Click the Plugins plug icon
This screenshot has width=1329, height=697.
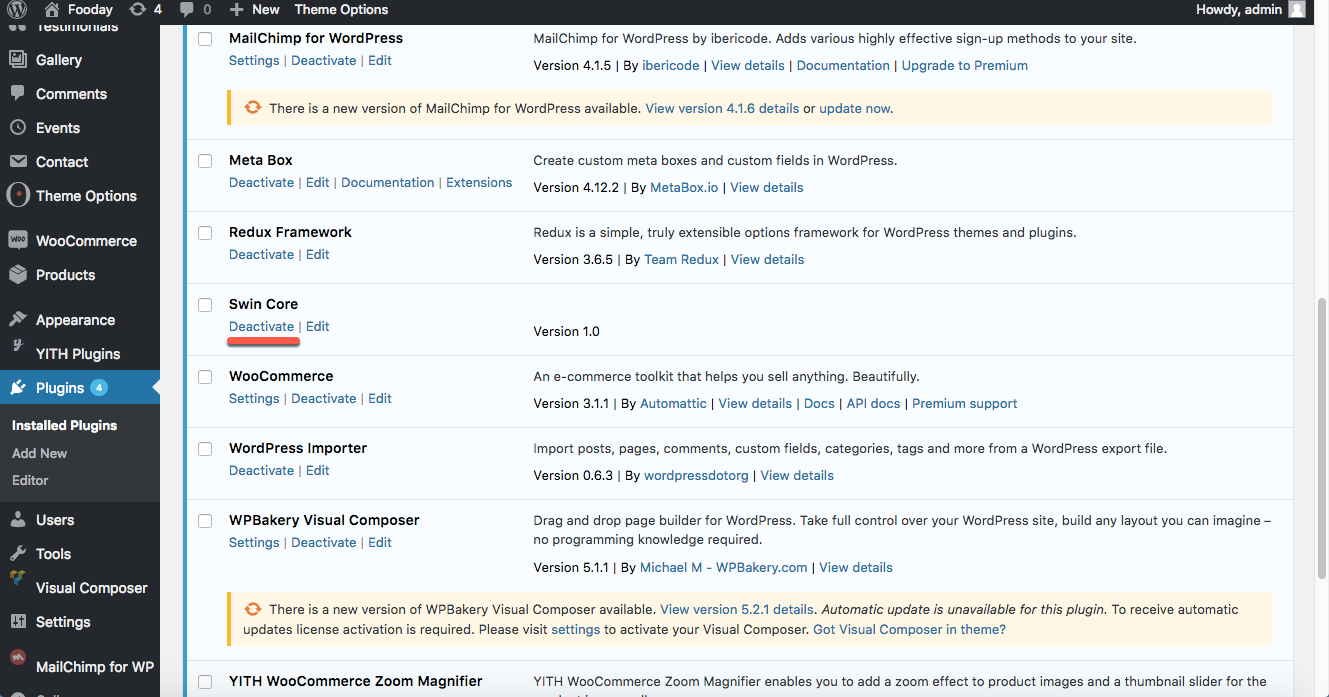18,388
